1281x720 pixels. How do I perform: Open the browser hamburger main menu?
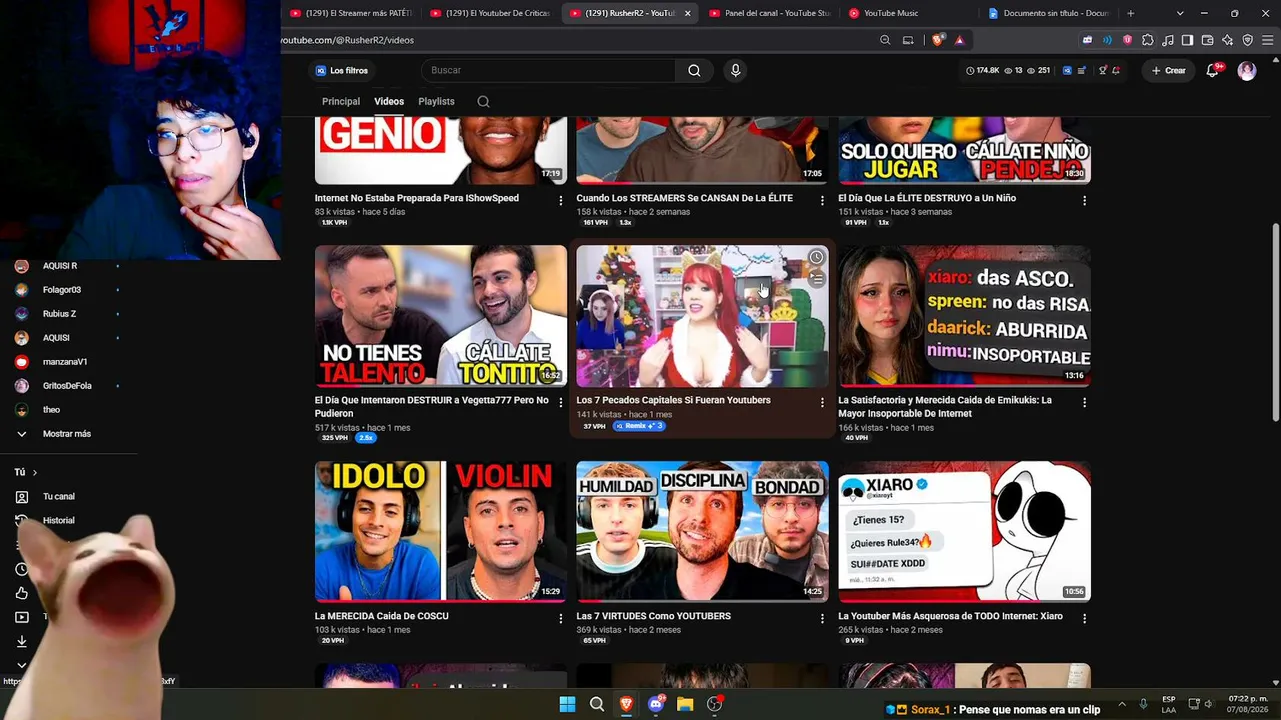[x=1267, y=40]
